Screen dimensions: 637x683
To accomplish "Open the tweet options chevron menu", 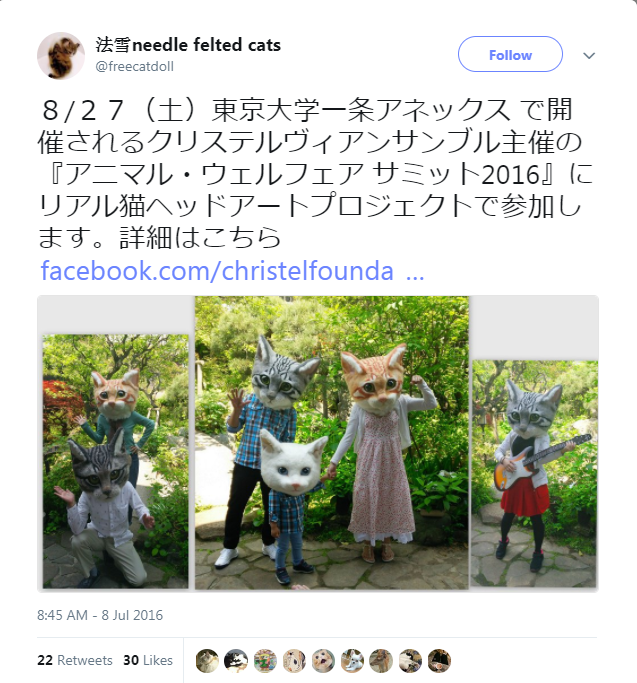I will [589, 56].
